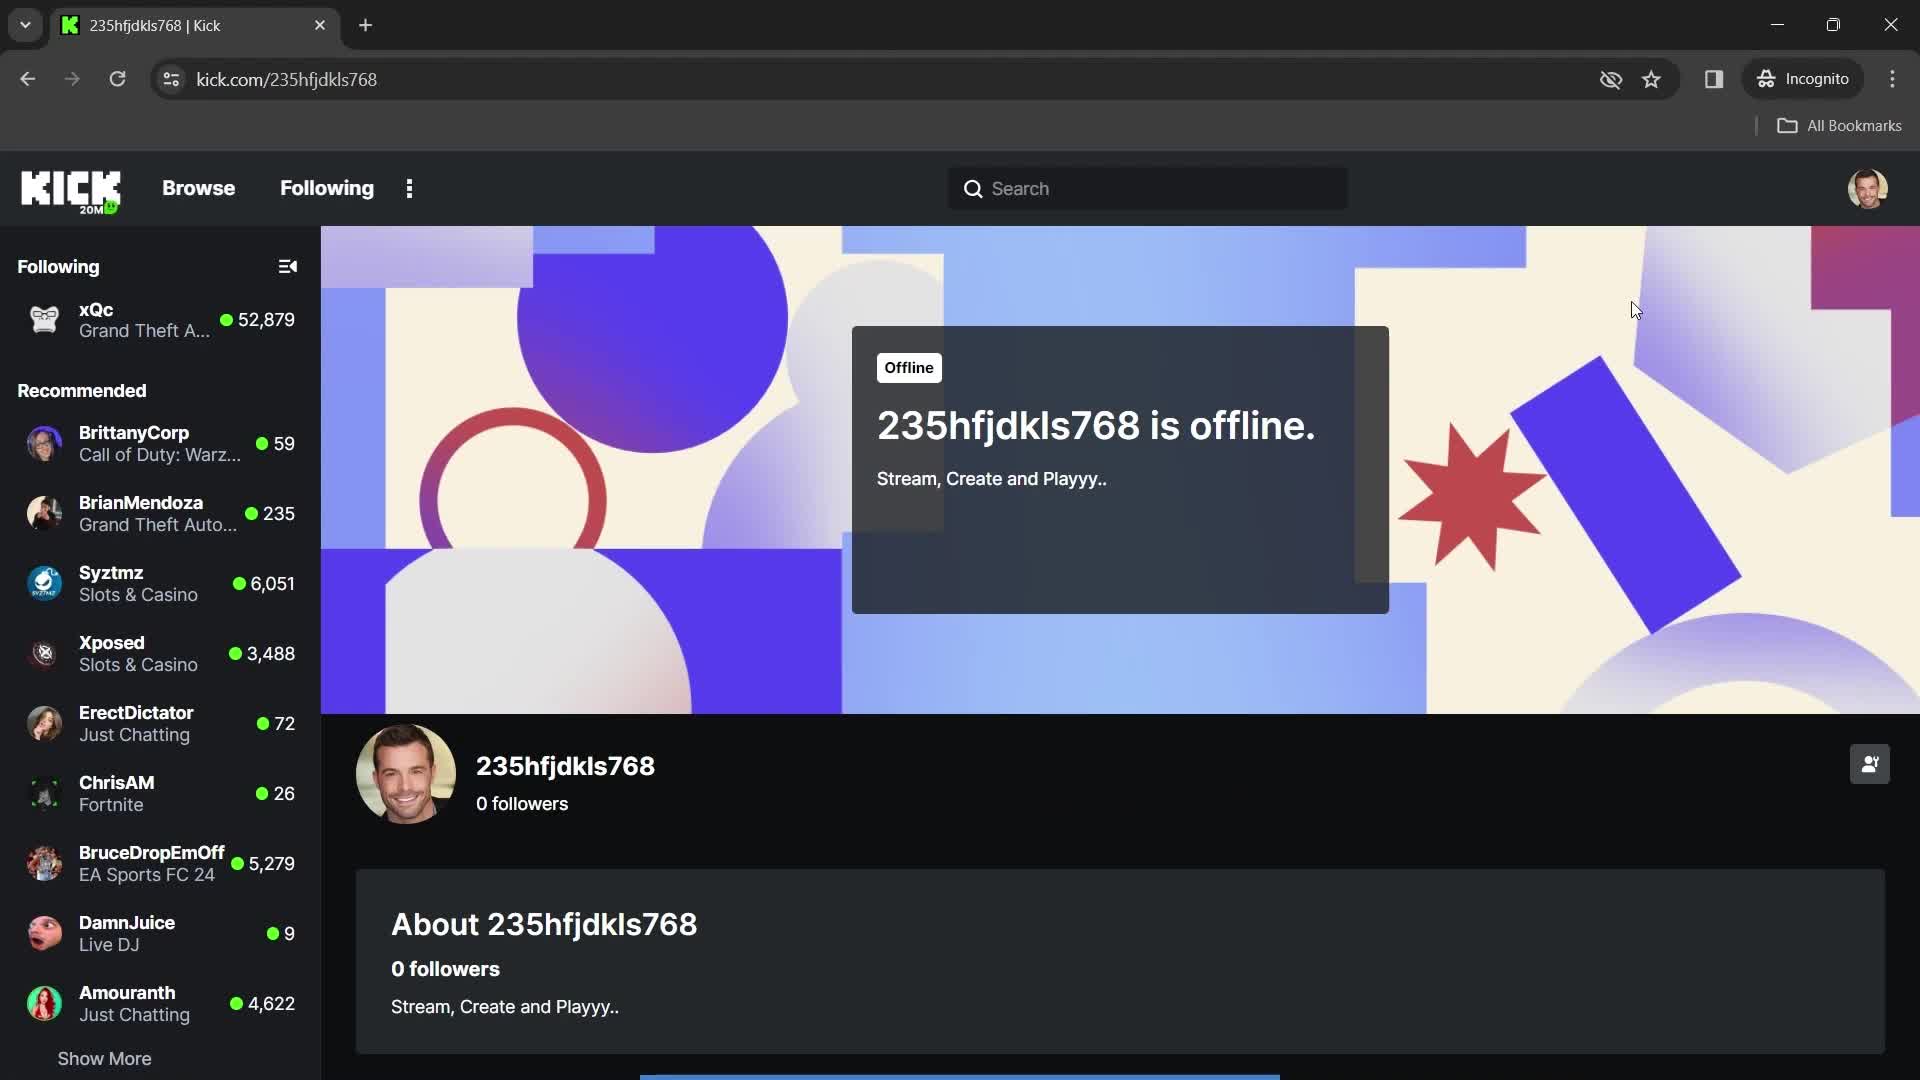This screenshot has height=1080, width=1920.
Task: Open the search bar on Kick
Action: [1147, 187]
